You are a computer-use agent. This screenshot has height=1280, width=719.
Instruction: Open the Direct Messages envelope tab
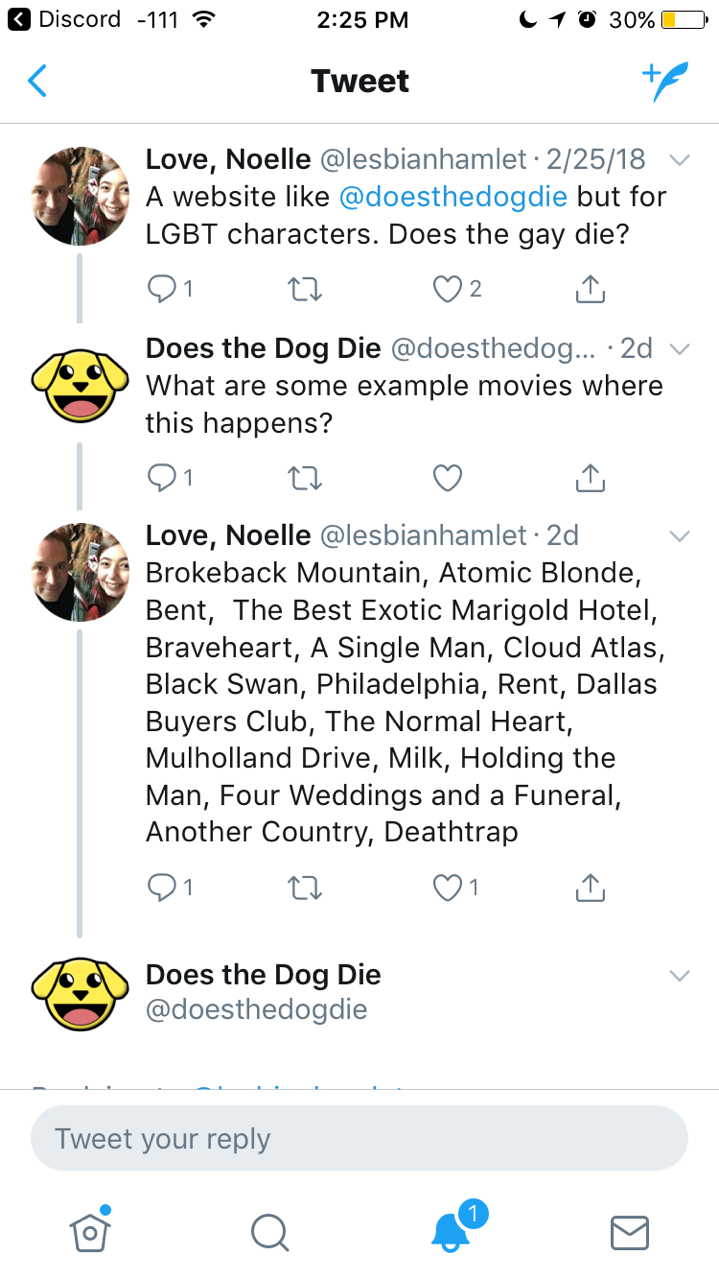coord(629,1232)
